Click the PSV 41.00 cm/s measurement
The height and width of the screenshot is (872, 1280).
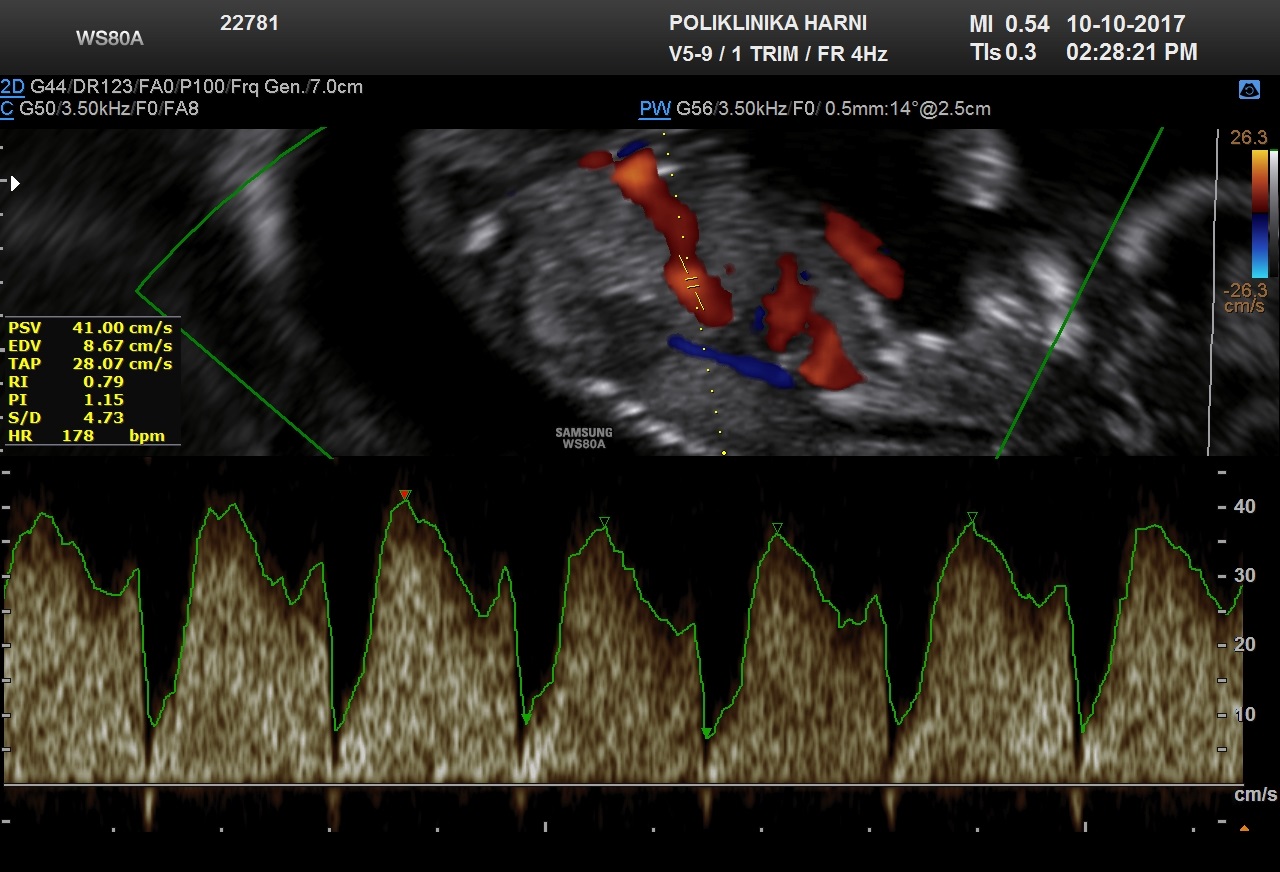pyautogui.click(x=90, y=328)
